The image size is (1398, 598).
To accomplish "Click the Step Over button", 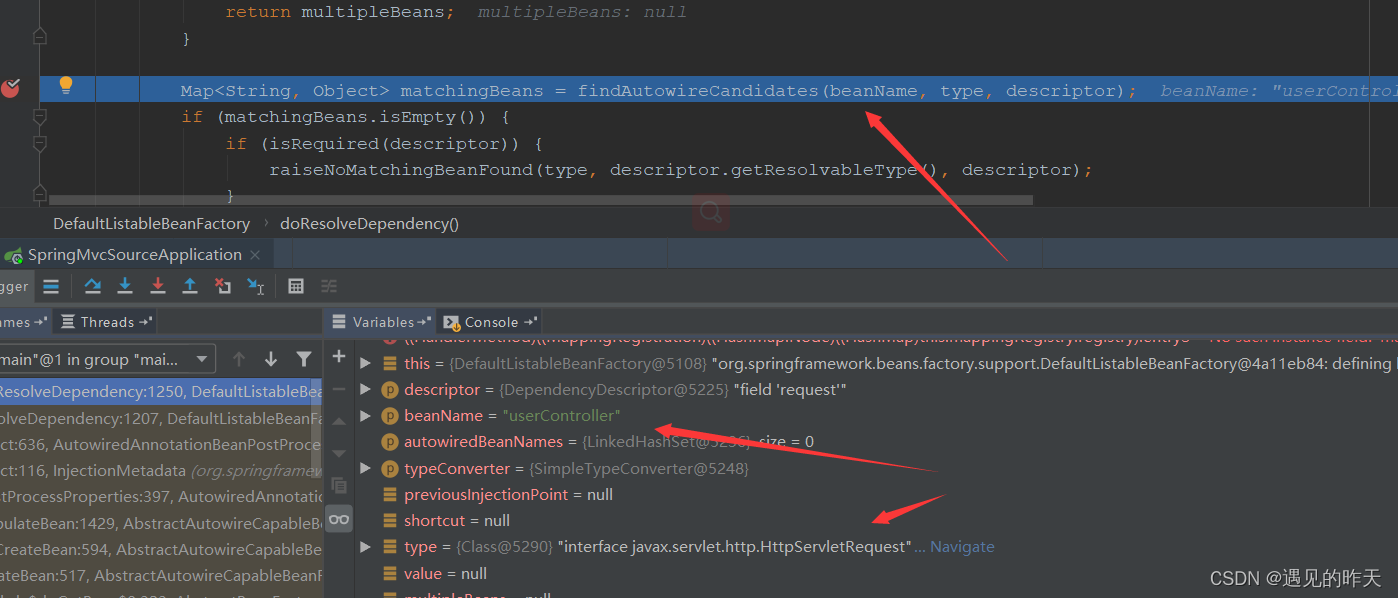I will (x=93, y=286).
